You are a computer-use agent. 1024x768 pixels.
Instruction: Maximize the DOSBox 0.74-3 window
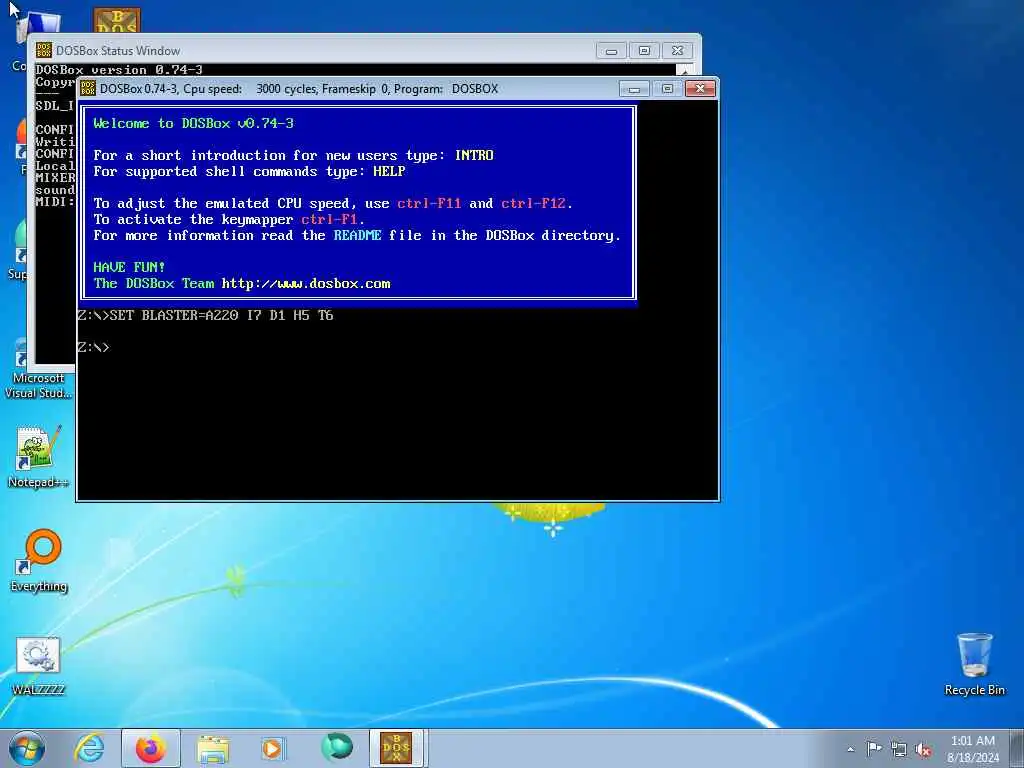point(667,88)
